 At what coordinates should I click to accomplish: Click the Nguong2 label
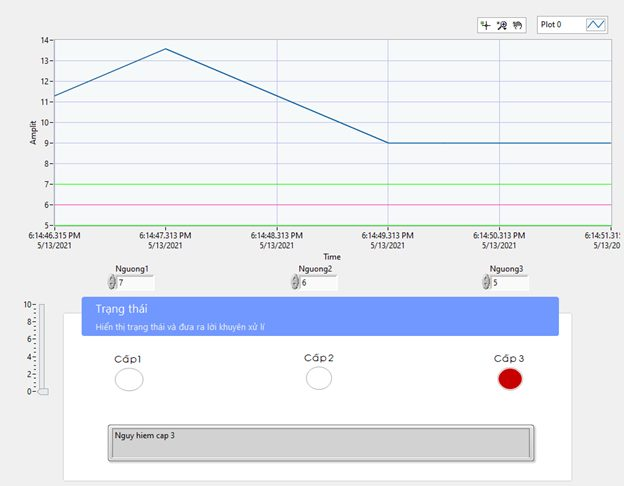coord(315,269)
